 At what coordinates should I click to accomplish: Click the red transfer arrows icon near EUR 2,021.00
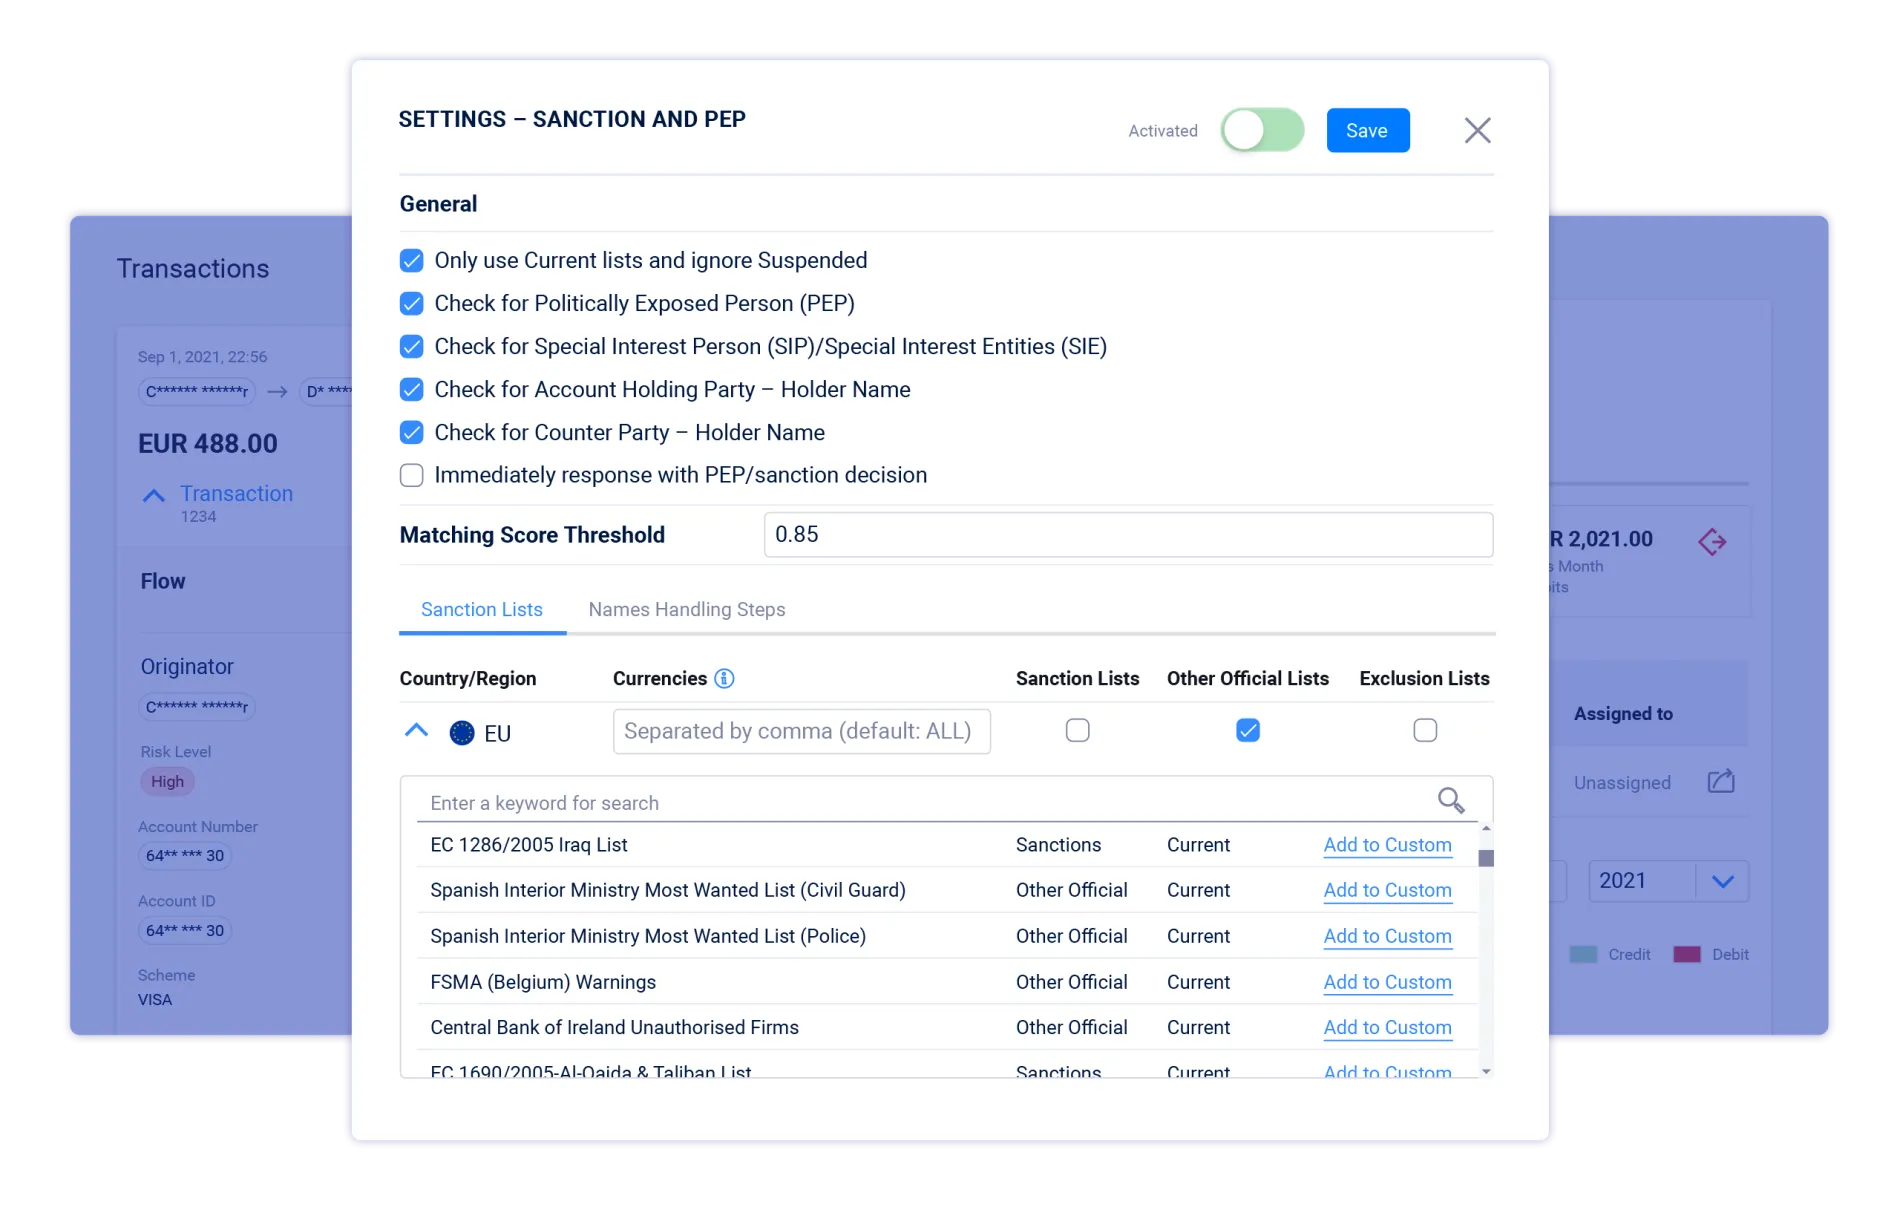pos(1713,541)
